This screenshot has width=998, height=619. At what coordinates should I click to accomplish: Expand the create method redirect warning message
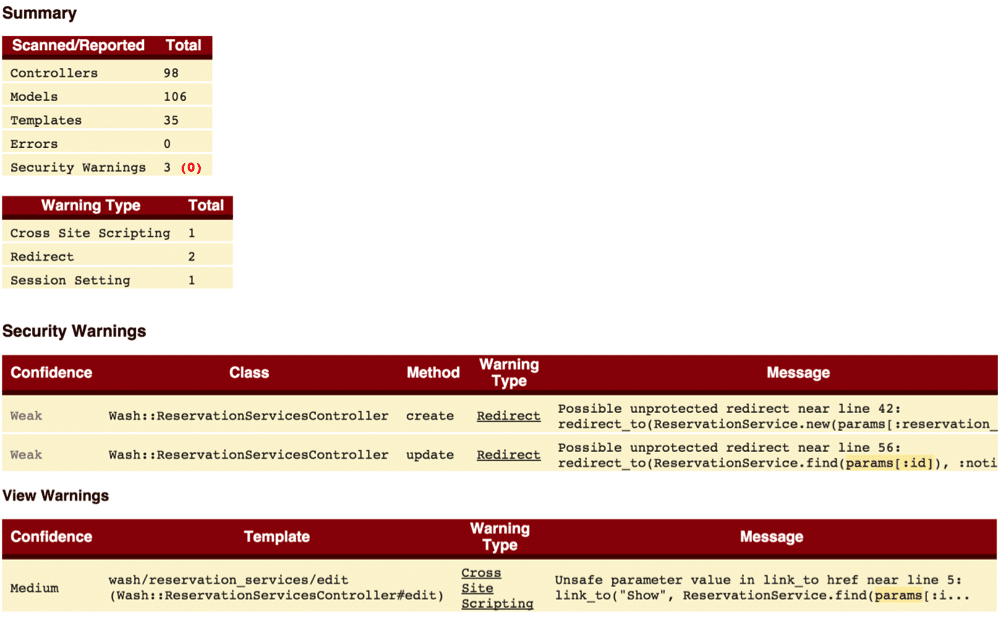[x=776, y=416]
